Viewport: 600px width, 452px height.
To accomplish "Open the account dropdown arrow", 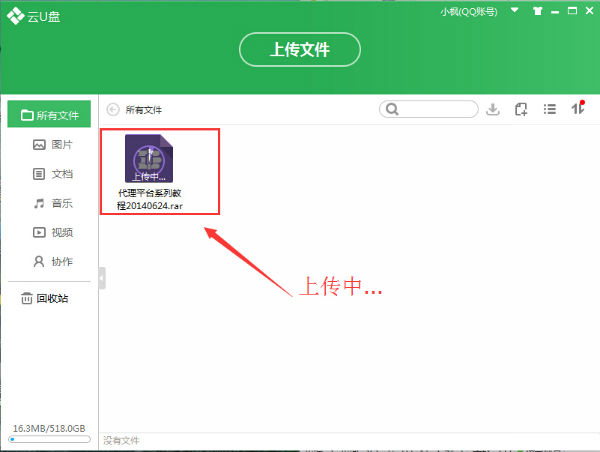I will click(515, 10).
